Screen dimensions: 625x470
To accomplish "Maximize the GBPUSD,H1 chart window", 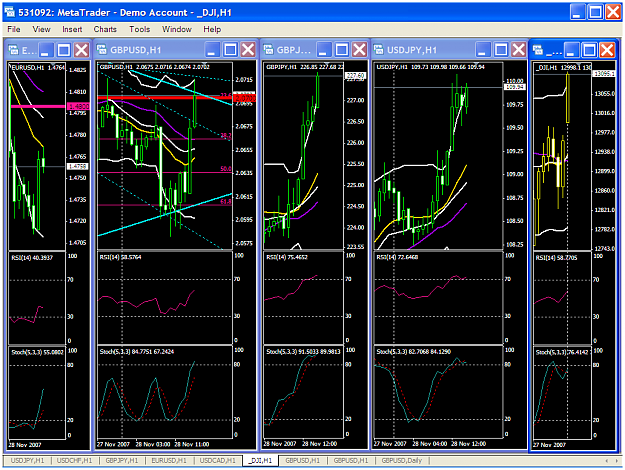I will (x=230, y=50).
